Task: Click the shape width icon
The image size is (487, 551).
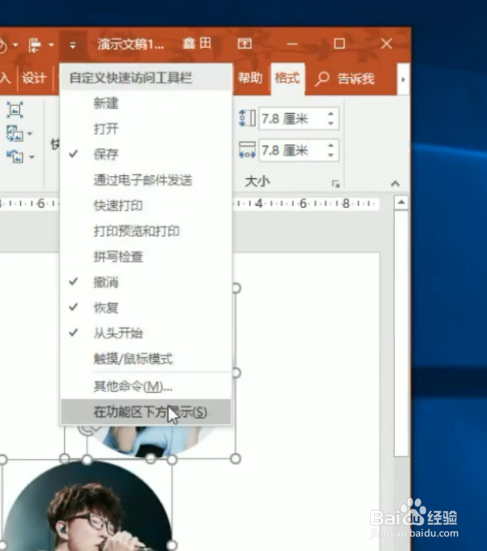Action: click(247, 150)
